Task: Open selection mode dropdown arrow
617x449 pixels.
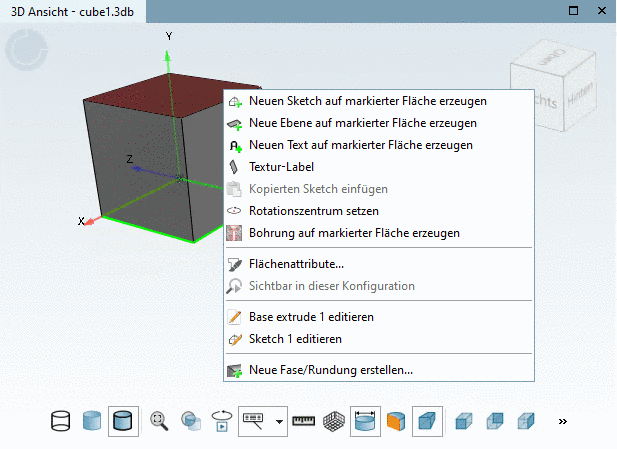Action: [x=279, y=421]
